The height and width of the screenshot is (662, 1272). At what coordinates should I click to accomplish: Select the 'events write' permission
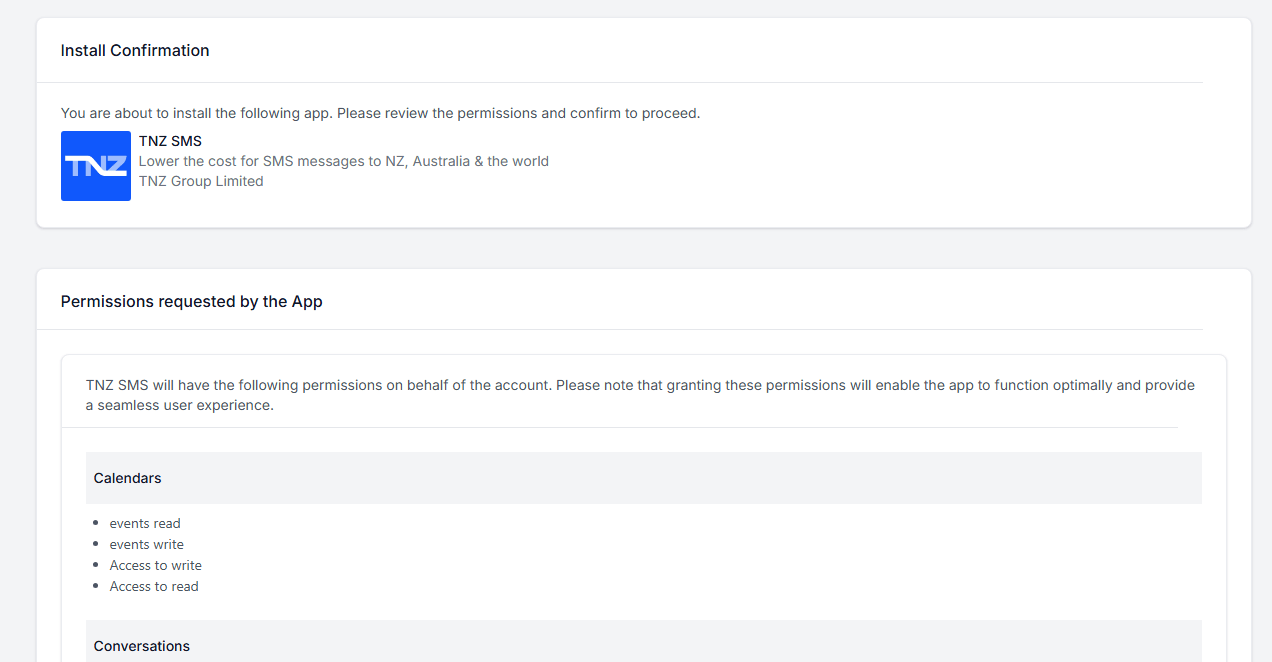[x=147, y=544]
